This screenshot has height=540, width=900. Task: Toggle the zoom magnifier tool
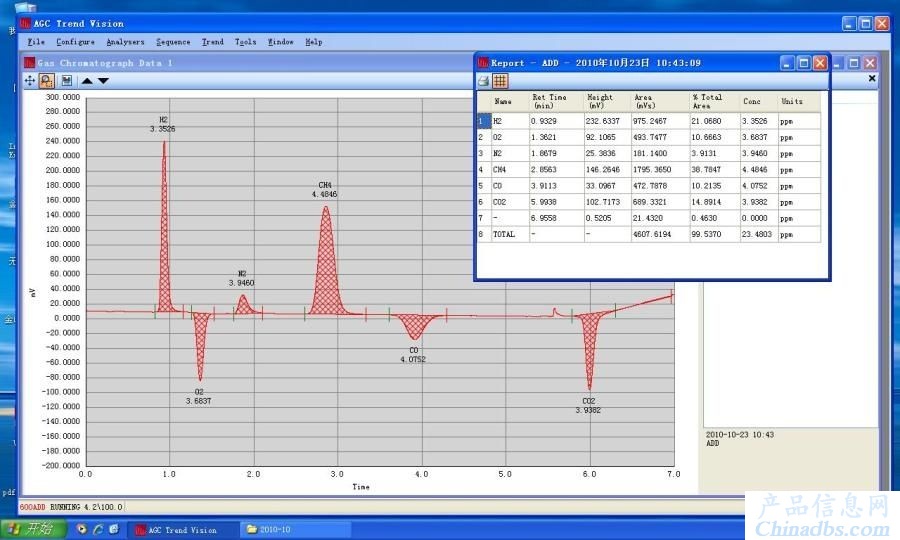46,81
